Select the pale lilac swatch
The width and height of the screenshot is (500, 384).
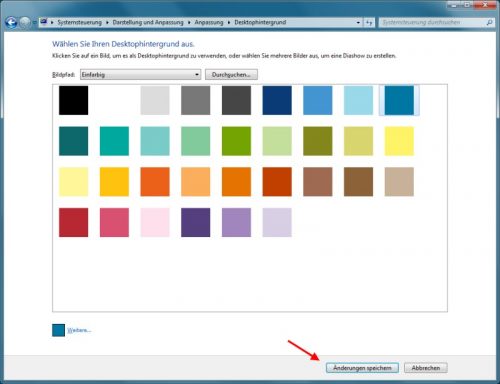coord(277,222)
